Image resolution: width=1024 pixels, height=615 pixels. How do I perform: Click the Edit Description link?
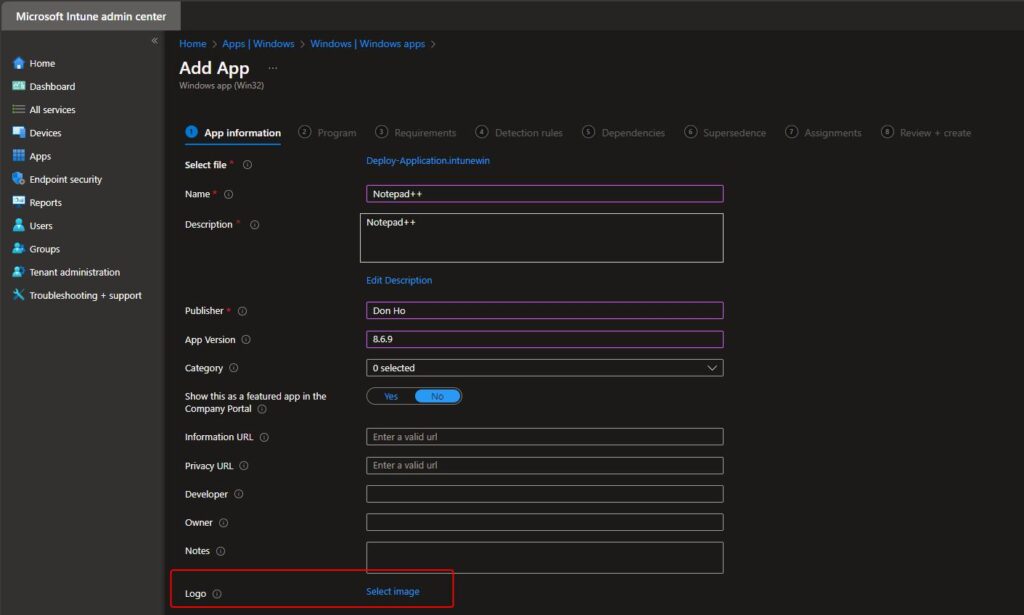tap(399, 280)
